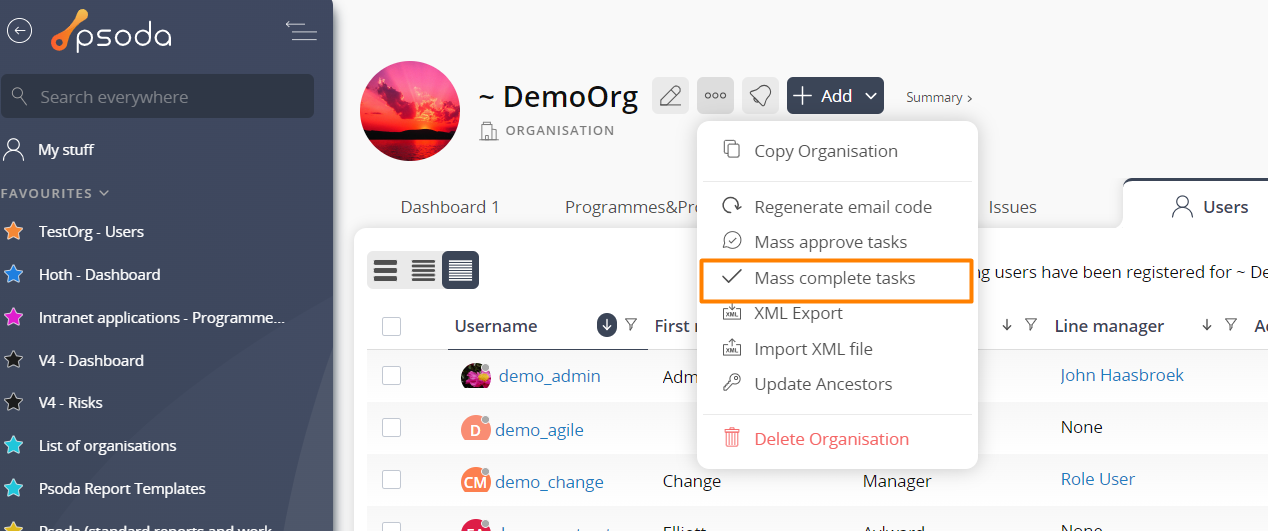Tick the checkbox for the demo_change row

click(x=391, y=479)
